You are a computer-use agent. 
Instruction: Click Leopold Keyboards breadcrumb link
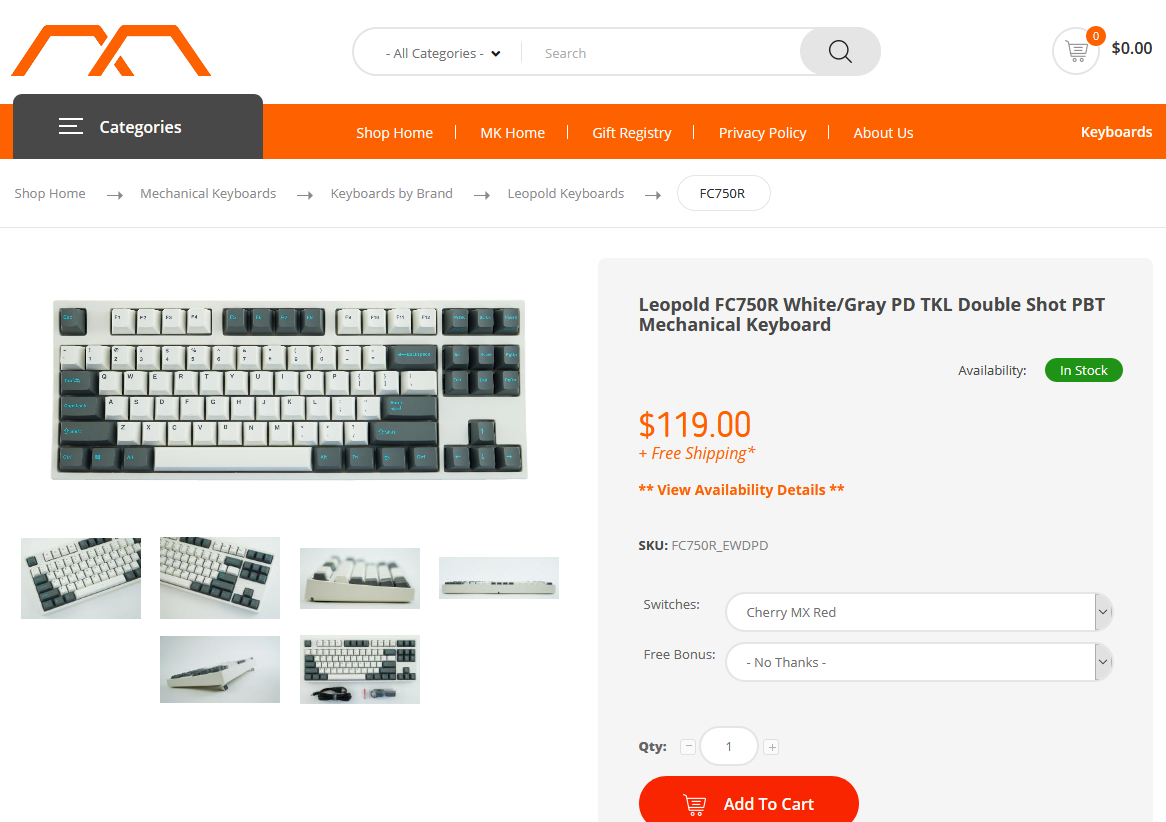click(566, 193)
